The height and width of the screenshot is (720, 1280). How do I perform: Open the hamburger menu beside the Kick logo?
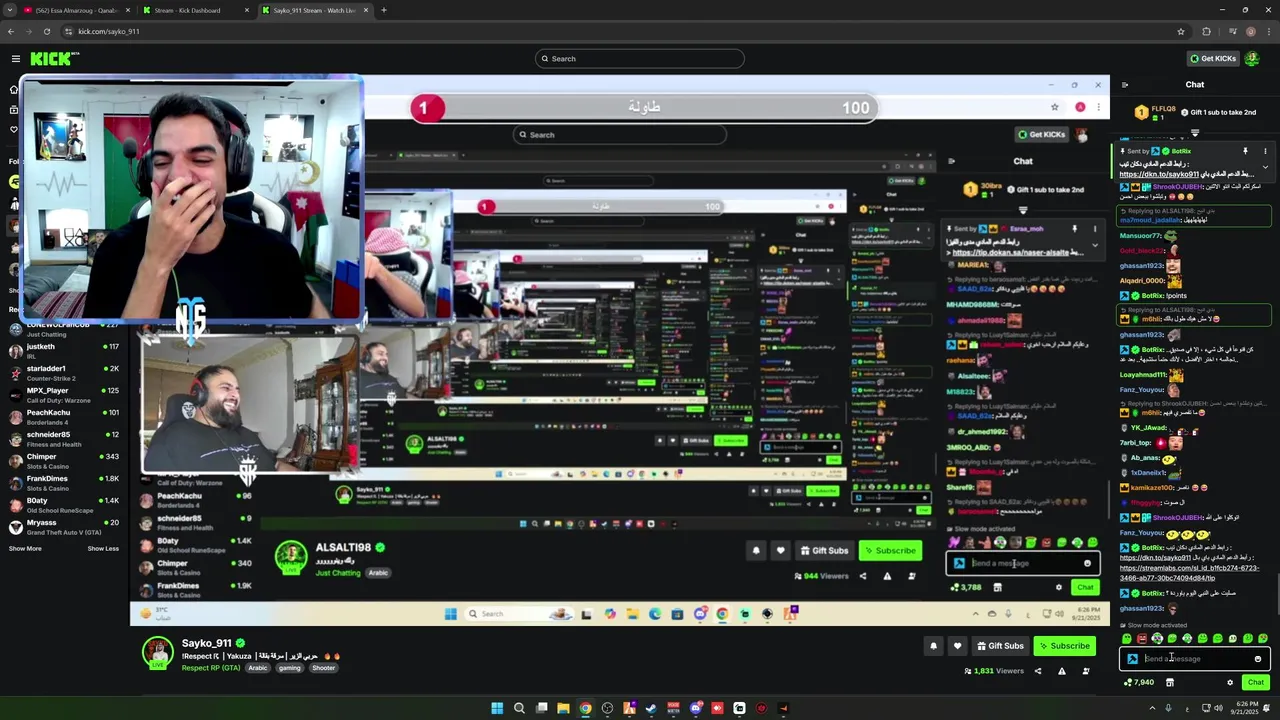pyautogui.click(x=15, y=59)
